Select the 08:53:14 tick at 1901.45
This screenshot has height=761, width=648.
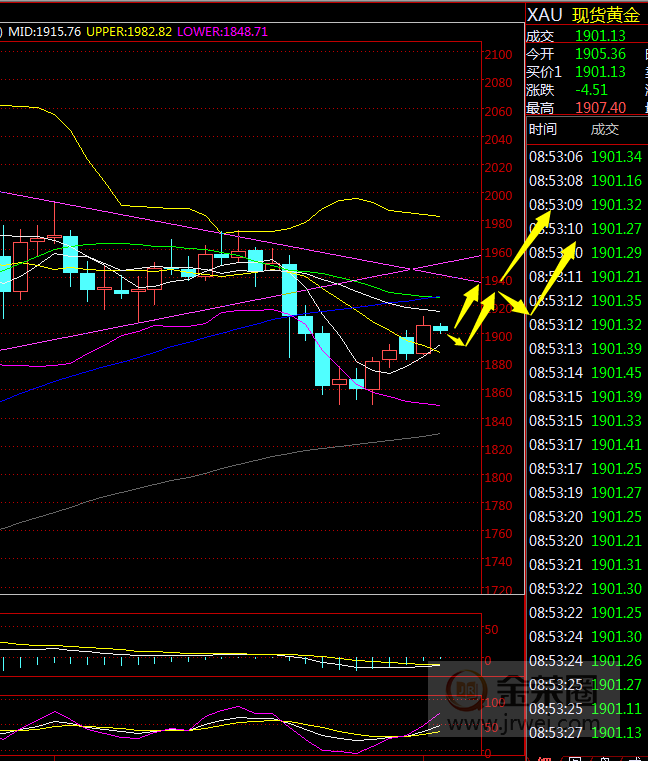tap(585, 373)
